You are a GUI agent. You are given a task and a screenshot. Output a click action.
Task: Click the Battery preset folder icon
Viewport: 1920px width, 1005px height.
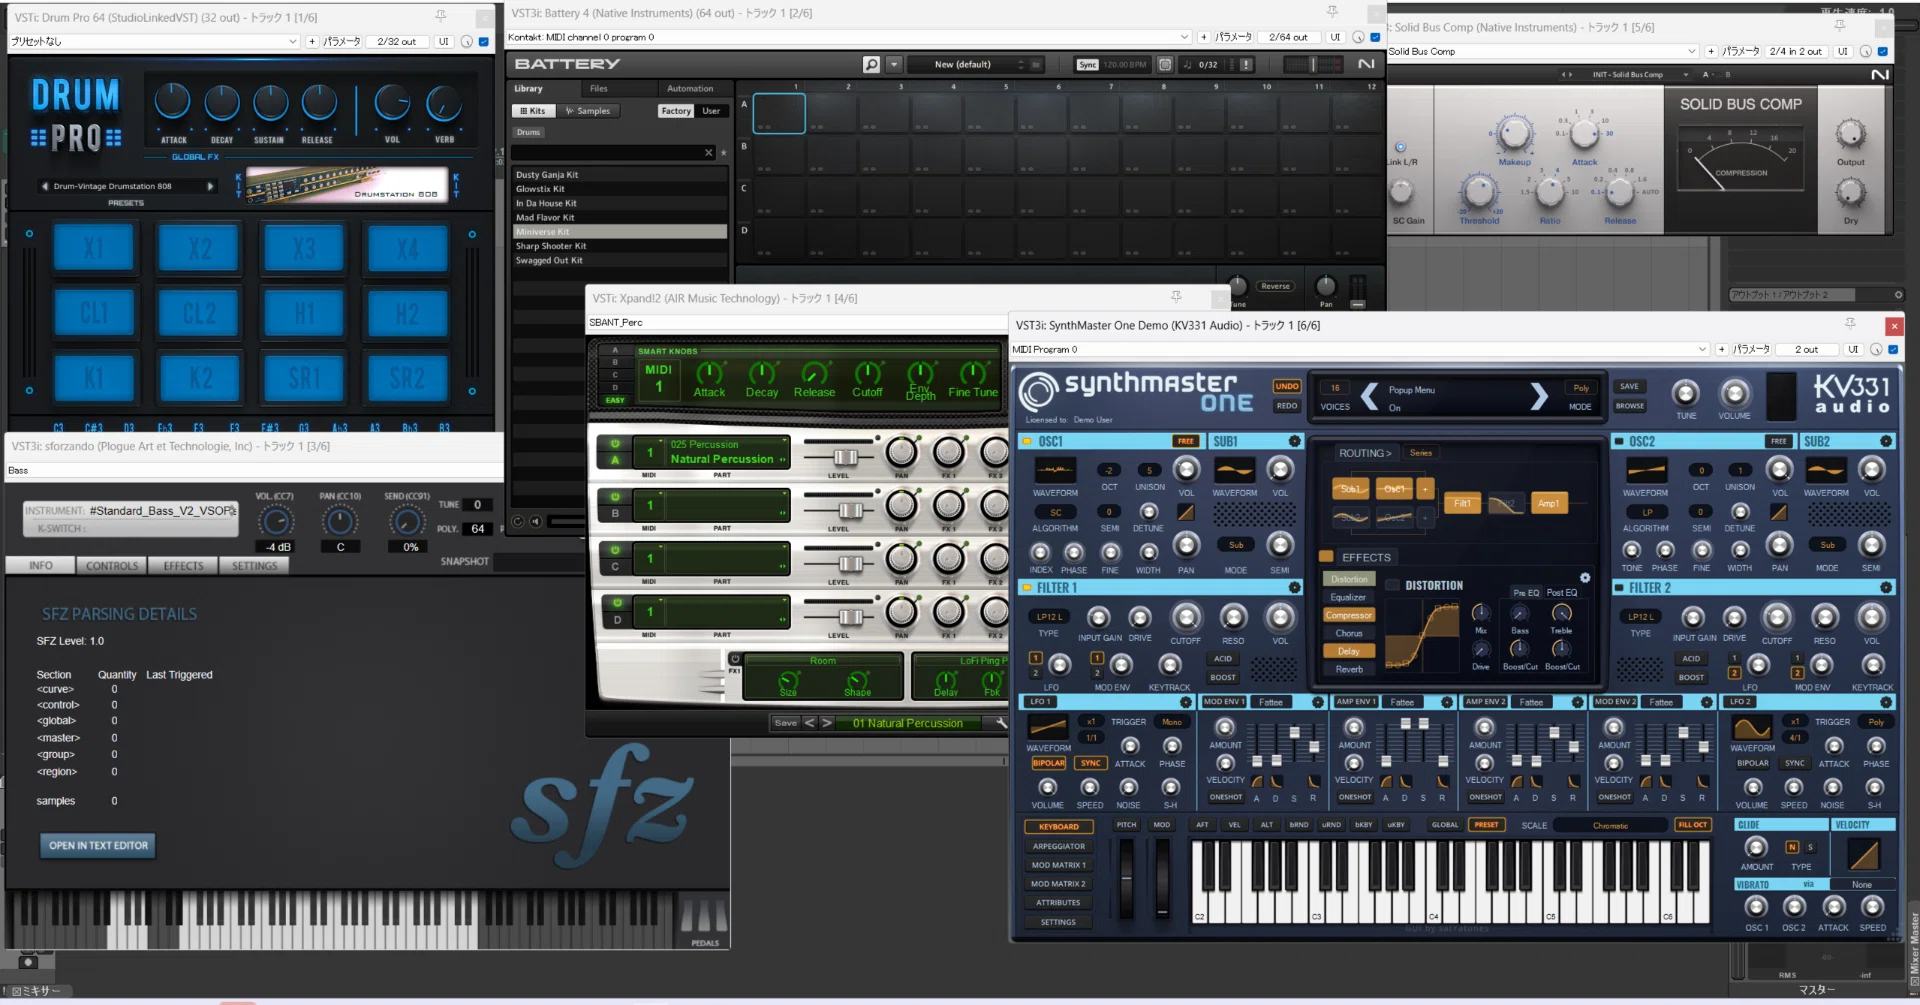point(1036,64)
